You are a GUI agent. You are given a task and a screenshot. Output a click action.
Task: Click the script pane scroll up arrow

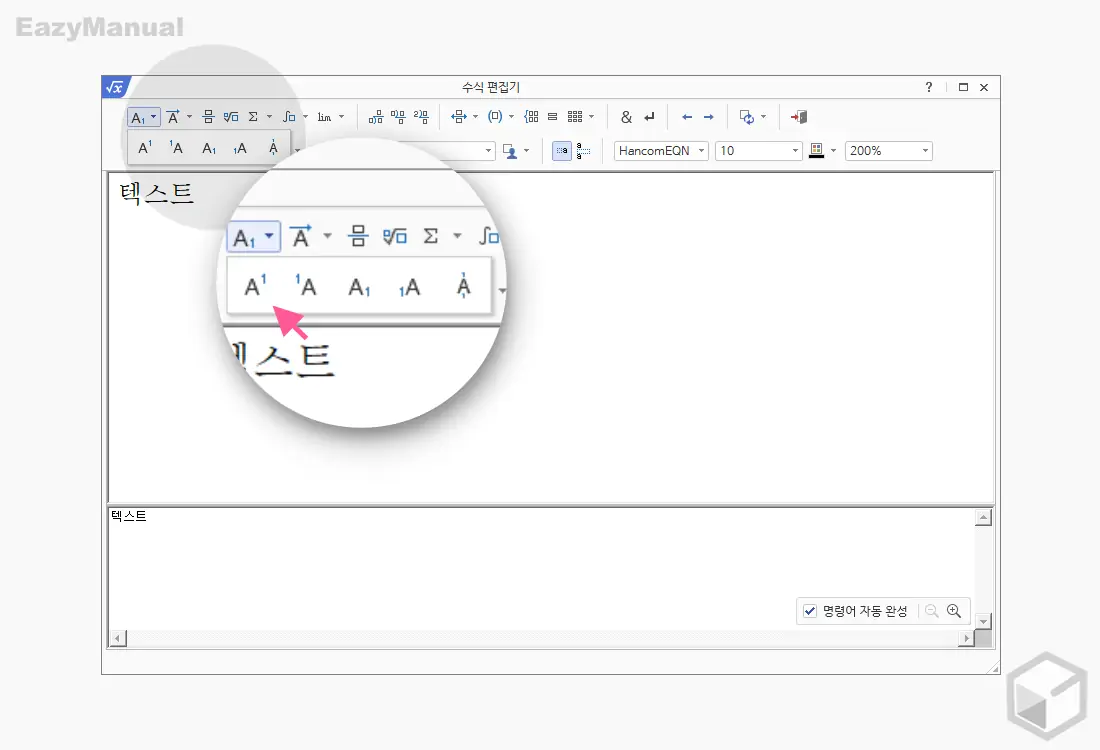(984, 518)
